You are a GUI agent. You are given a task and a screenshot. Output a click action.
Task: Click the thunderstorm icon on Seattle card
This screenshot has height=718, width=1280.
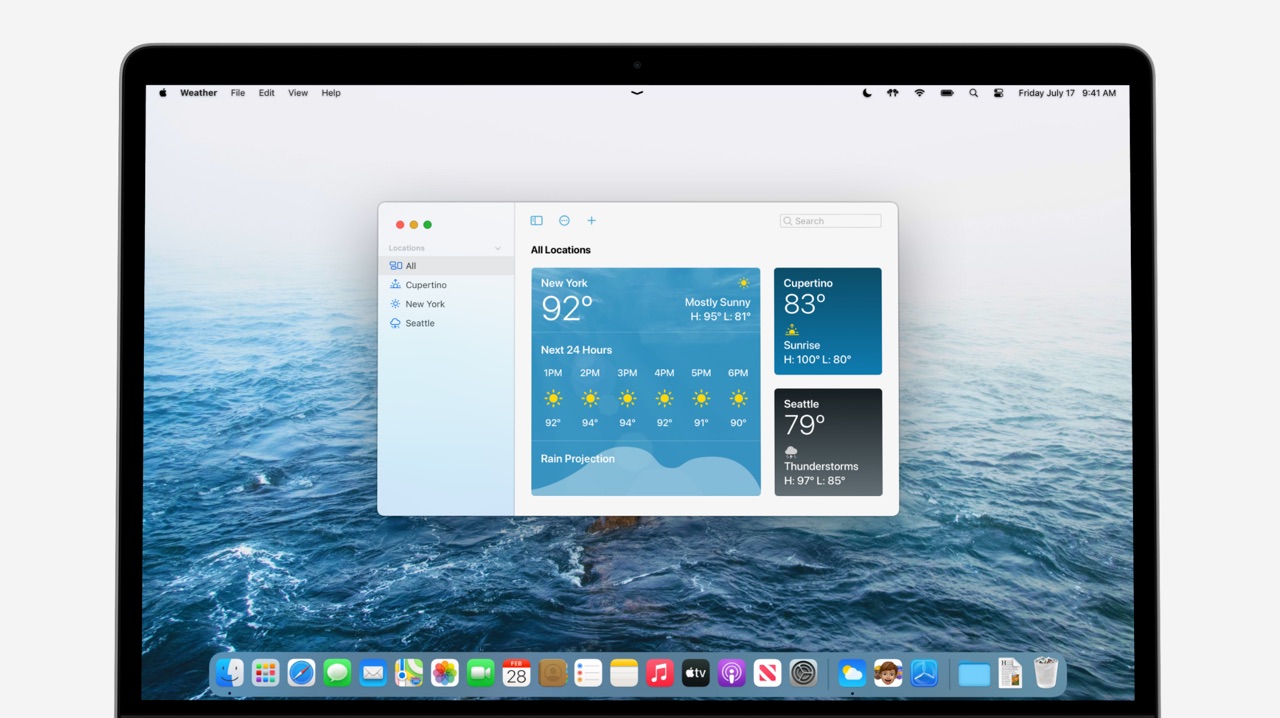click(791, 452)
